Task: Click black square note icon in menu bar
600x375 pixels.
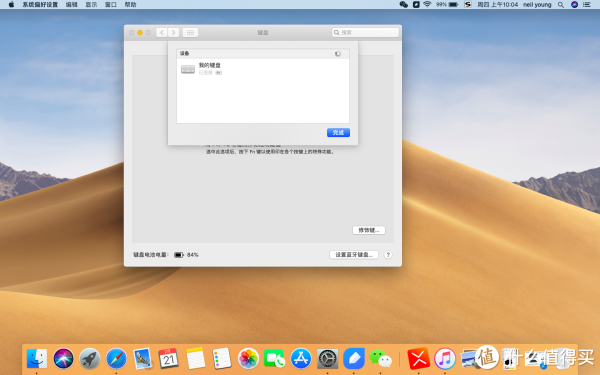Action: pyautogui.click(x=416, y=5)
